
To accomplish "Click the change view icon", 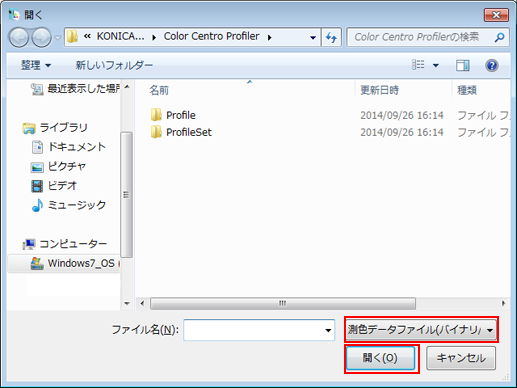I will point(418,65).
